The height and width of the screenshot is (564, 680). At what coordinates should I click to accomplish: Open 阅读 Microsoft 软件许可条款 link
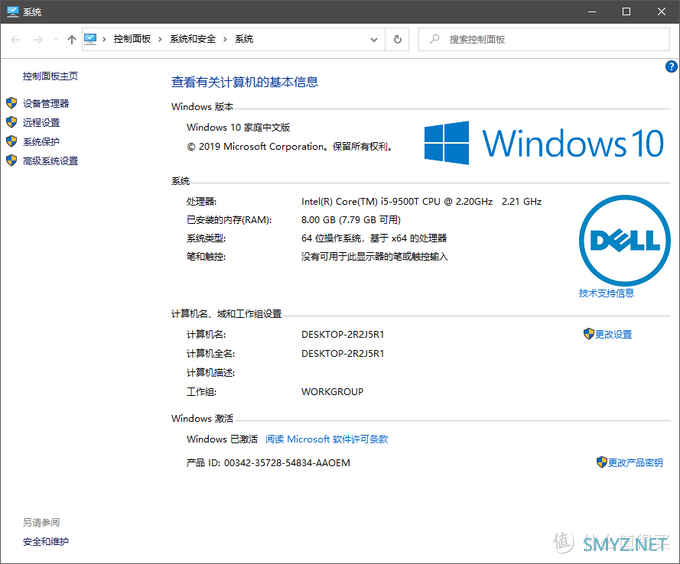click(x=327, y=439)
